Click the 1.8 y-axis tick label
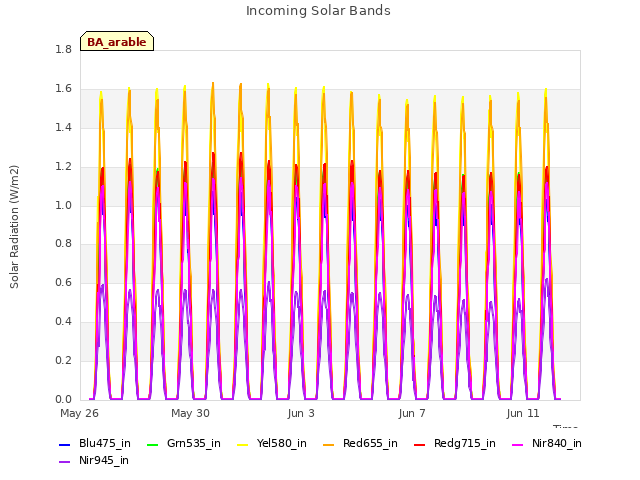 point(63,50)
